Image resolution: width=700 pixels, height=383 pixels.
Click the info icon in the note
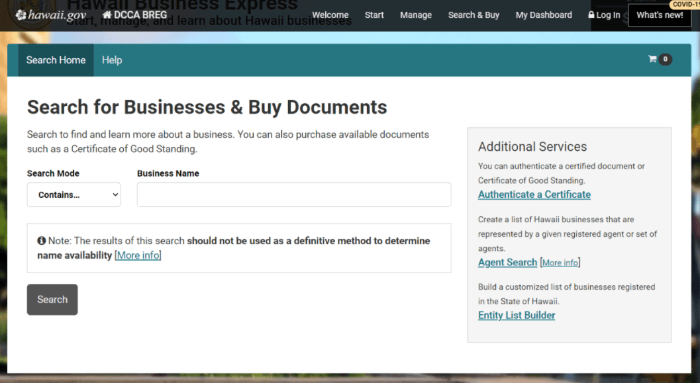(x=42, y=241)
